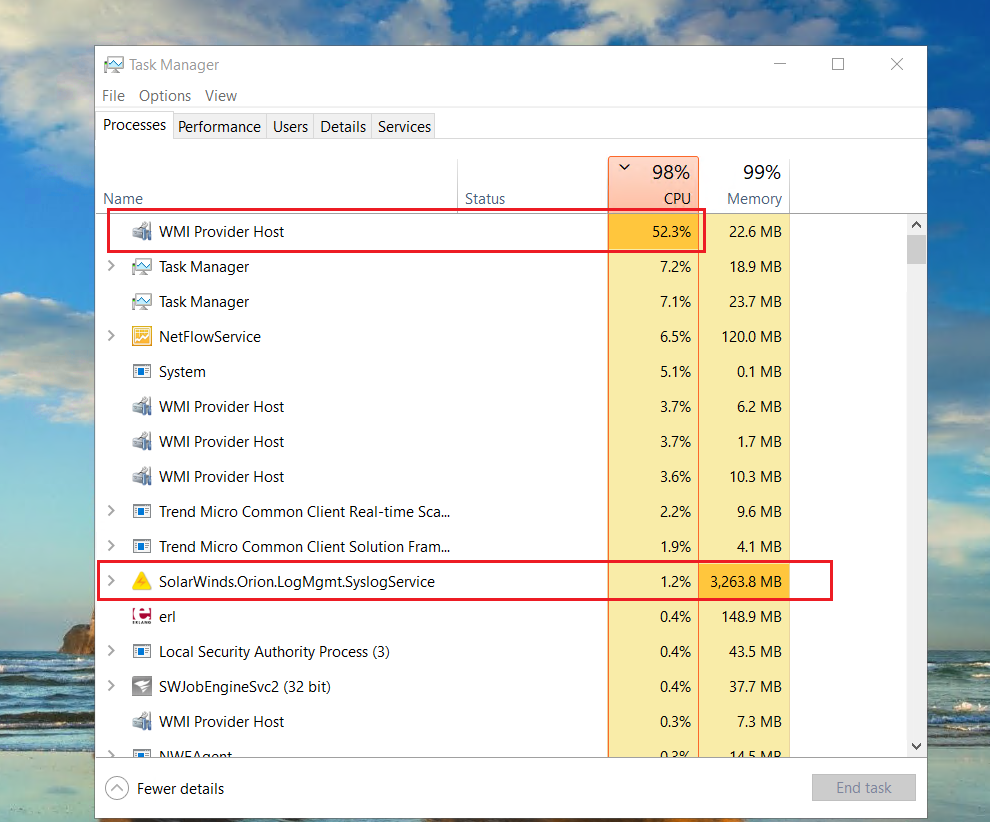
Task: Minimize the Task Manager window
Action: pos(780,64)
